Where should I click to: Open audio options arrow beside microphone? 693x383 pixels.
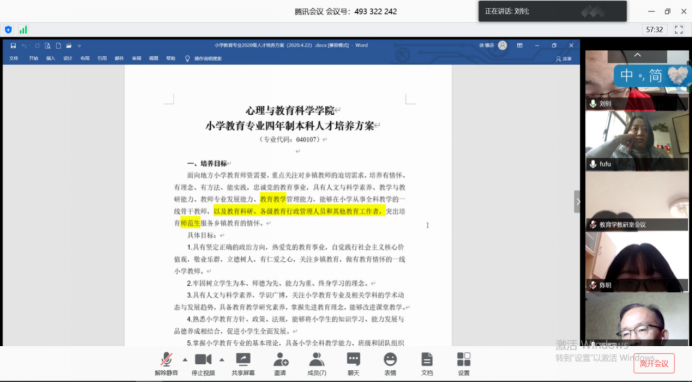[185, 360]
